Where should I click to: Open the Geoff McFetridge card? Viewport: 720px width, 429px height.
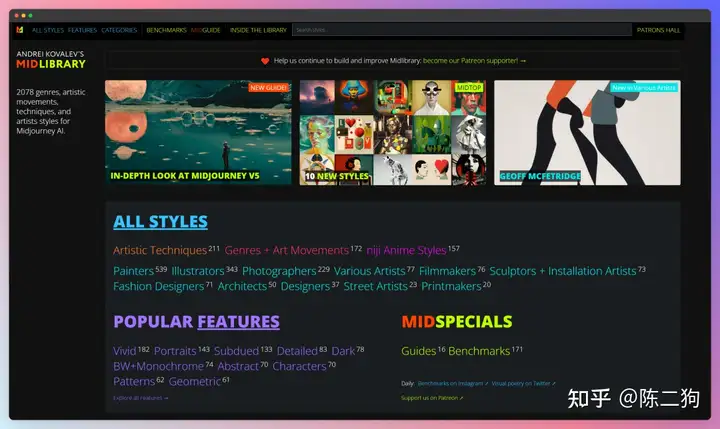(587, 132)
